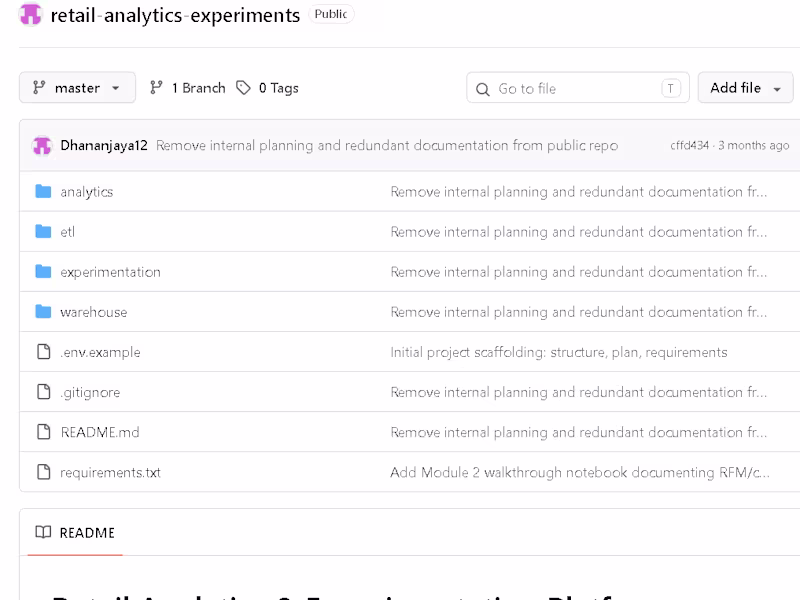Viewport: 800px width, 600px height.
Task: Open commit hash cffd434
Action: pos(689,145)
